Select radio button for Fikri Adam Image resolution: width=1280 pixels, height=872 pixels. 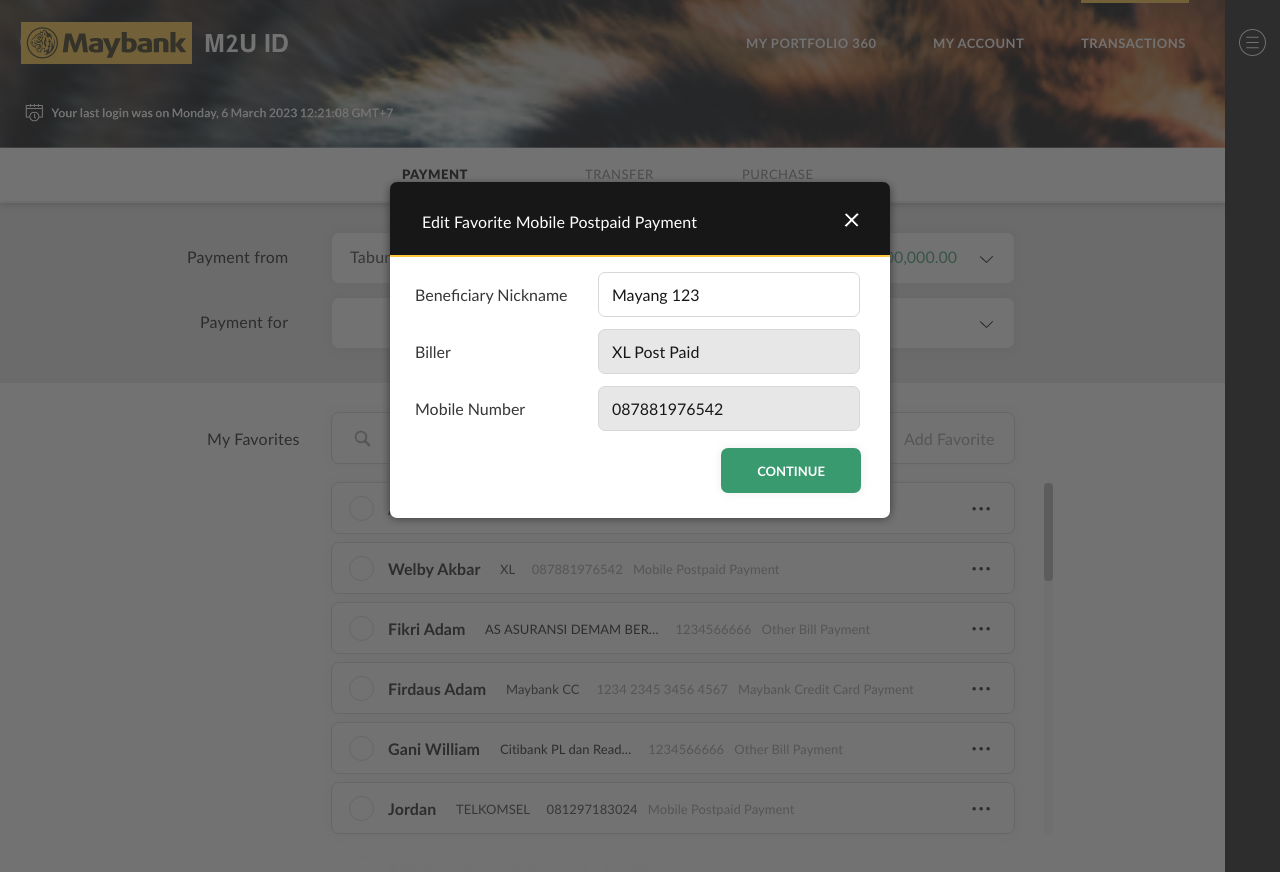361,629
